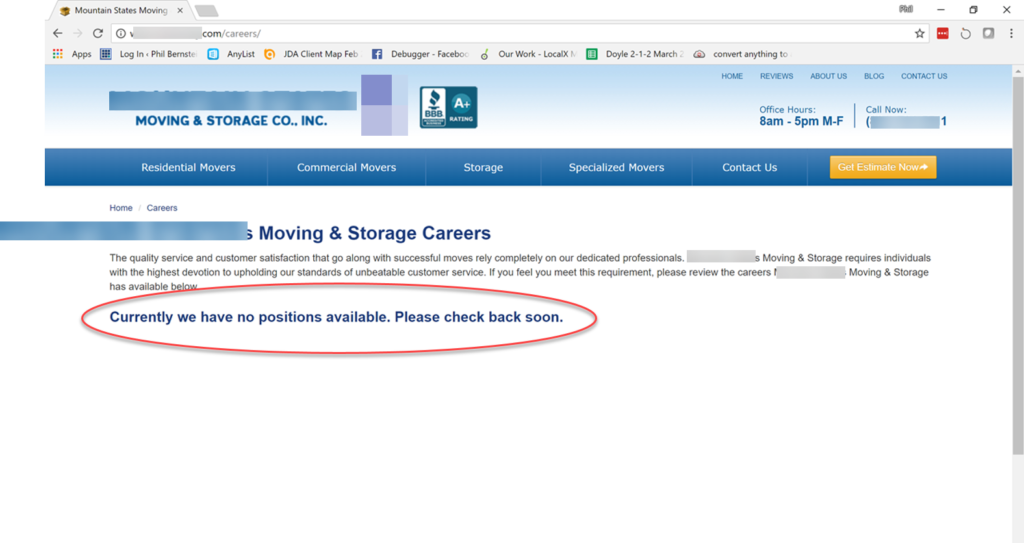Open the JDA Client Map bookmark
The image size is (1024, 543).
[311, 54]
